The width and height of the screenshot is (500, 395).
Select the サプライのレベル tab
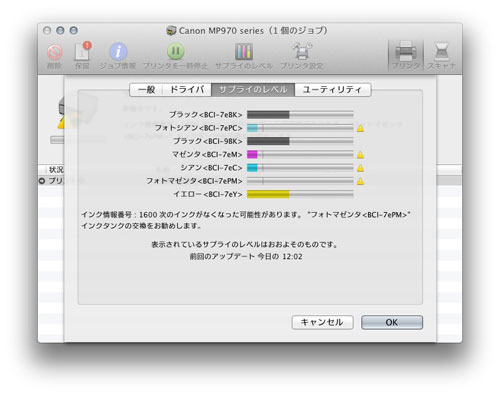pos(253,90)
